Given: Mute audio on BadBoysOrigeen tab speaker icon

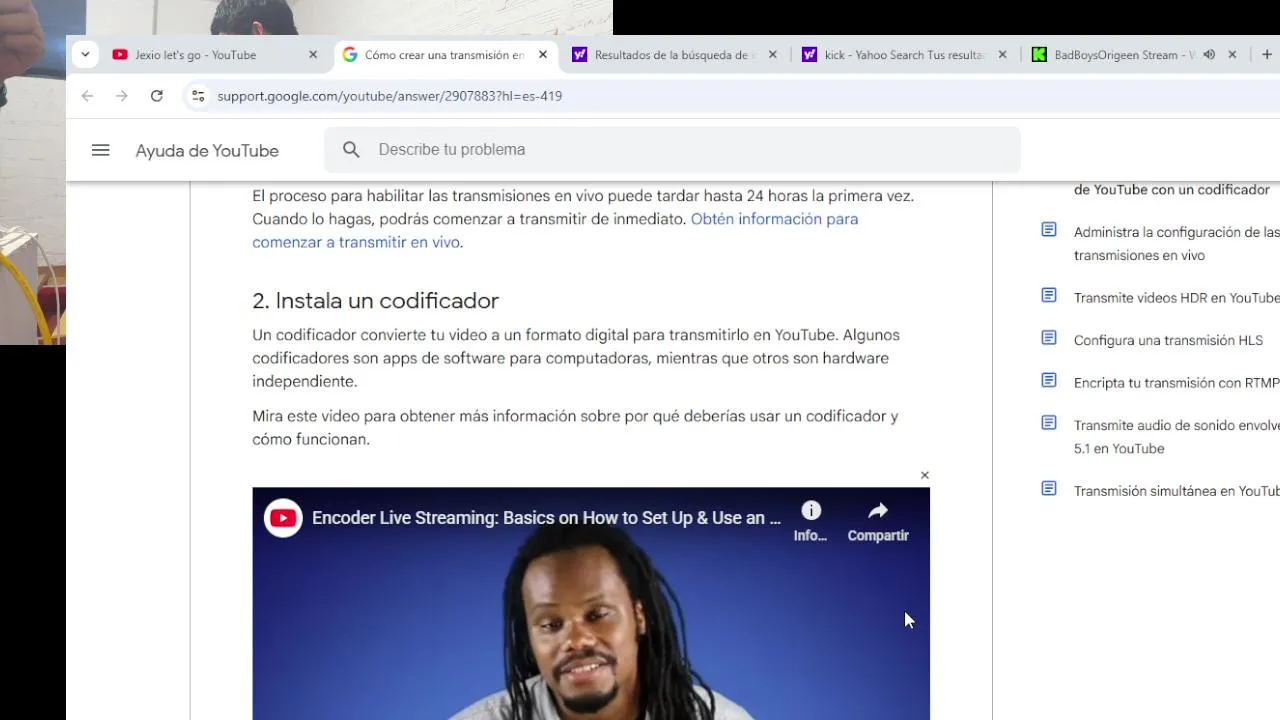Looking at the screenshot, I should pyautogui.click(x=1209, y=55).
